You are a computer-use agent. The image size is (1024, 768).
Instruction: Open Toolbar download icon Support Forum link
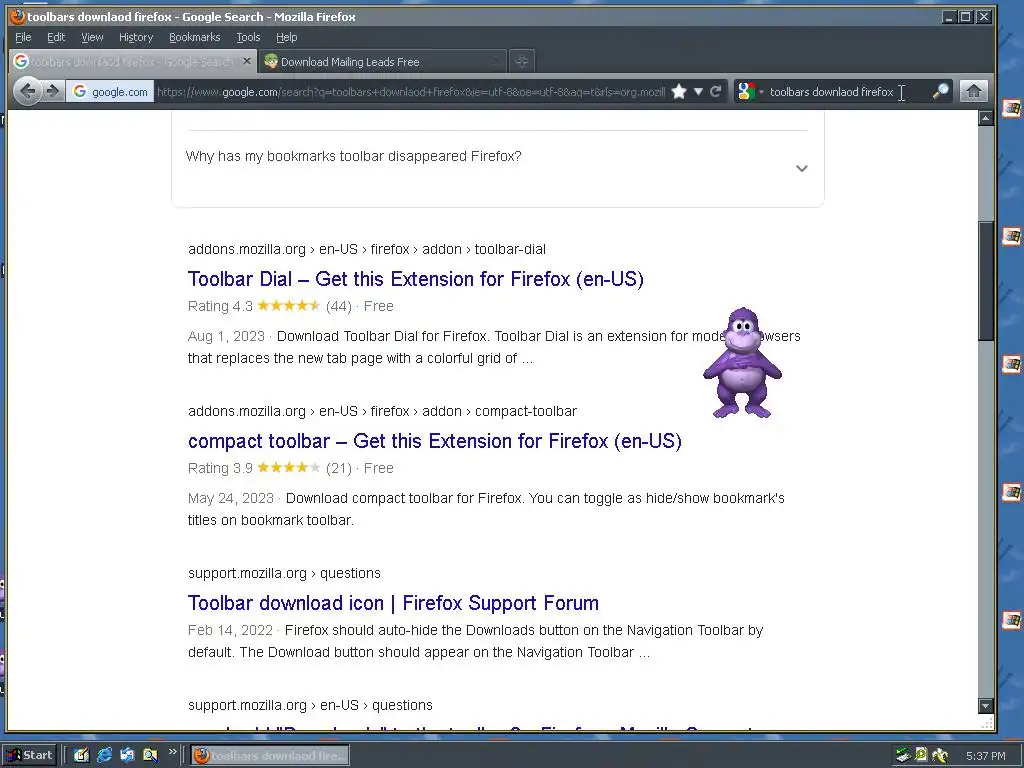(393, 603)
